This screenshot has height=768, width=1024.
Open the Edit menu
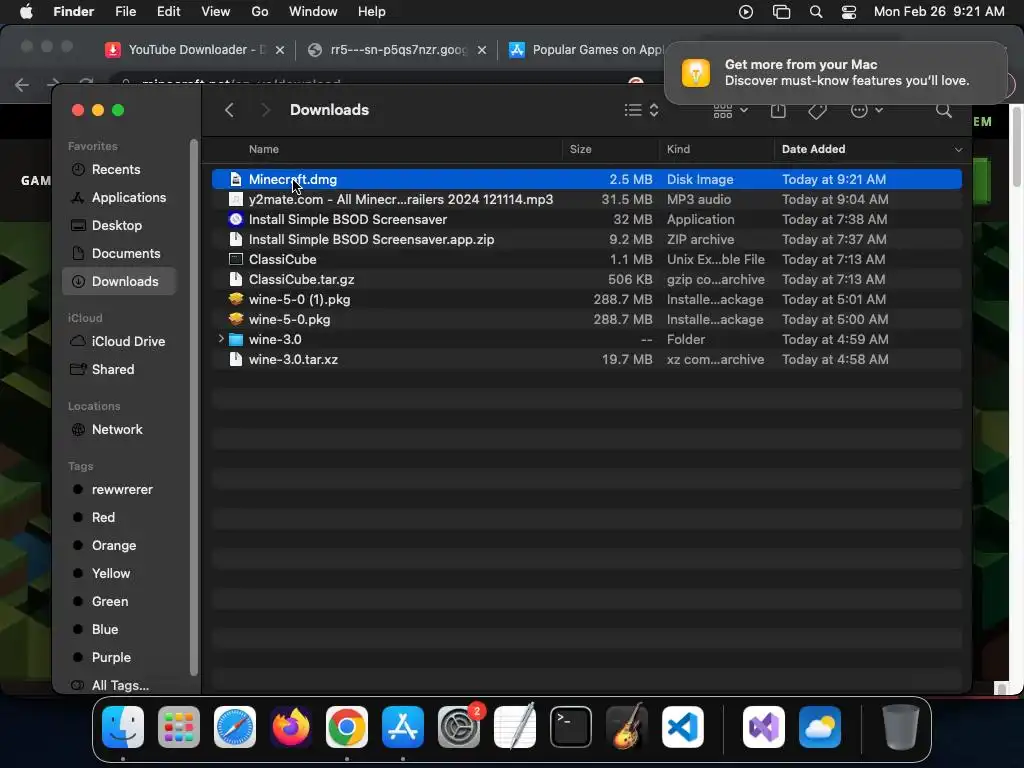[168, 12]
